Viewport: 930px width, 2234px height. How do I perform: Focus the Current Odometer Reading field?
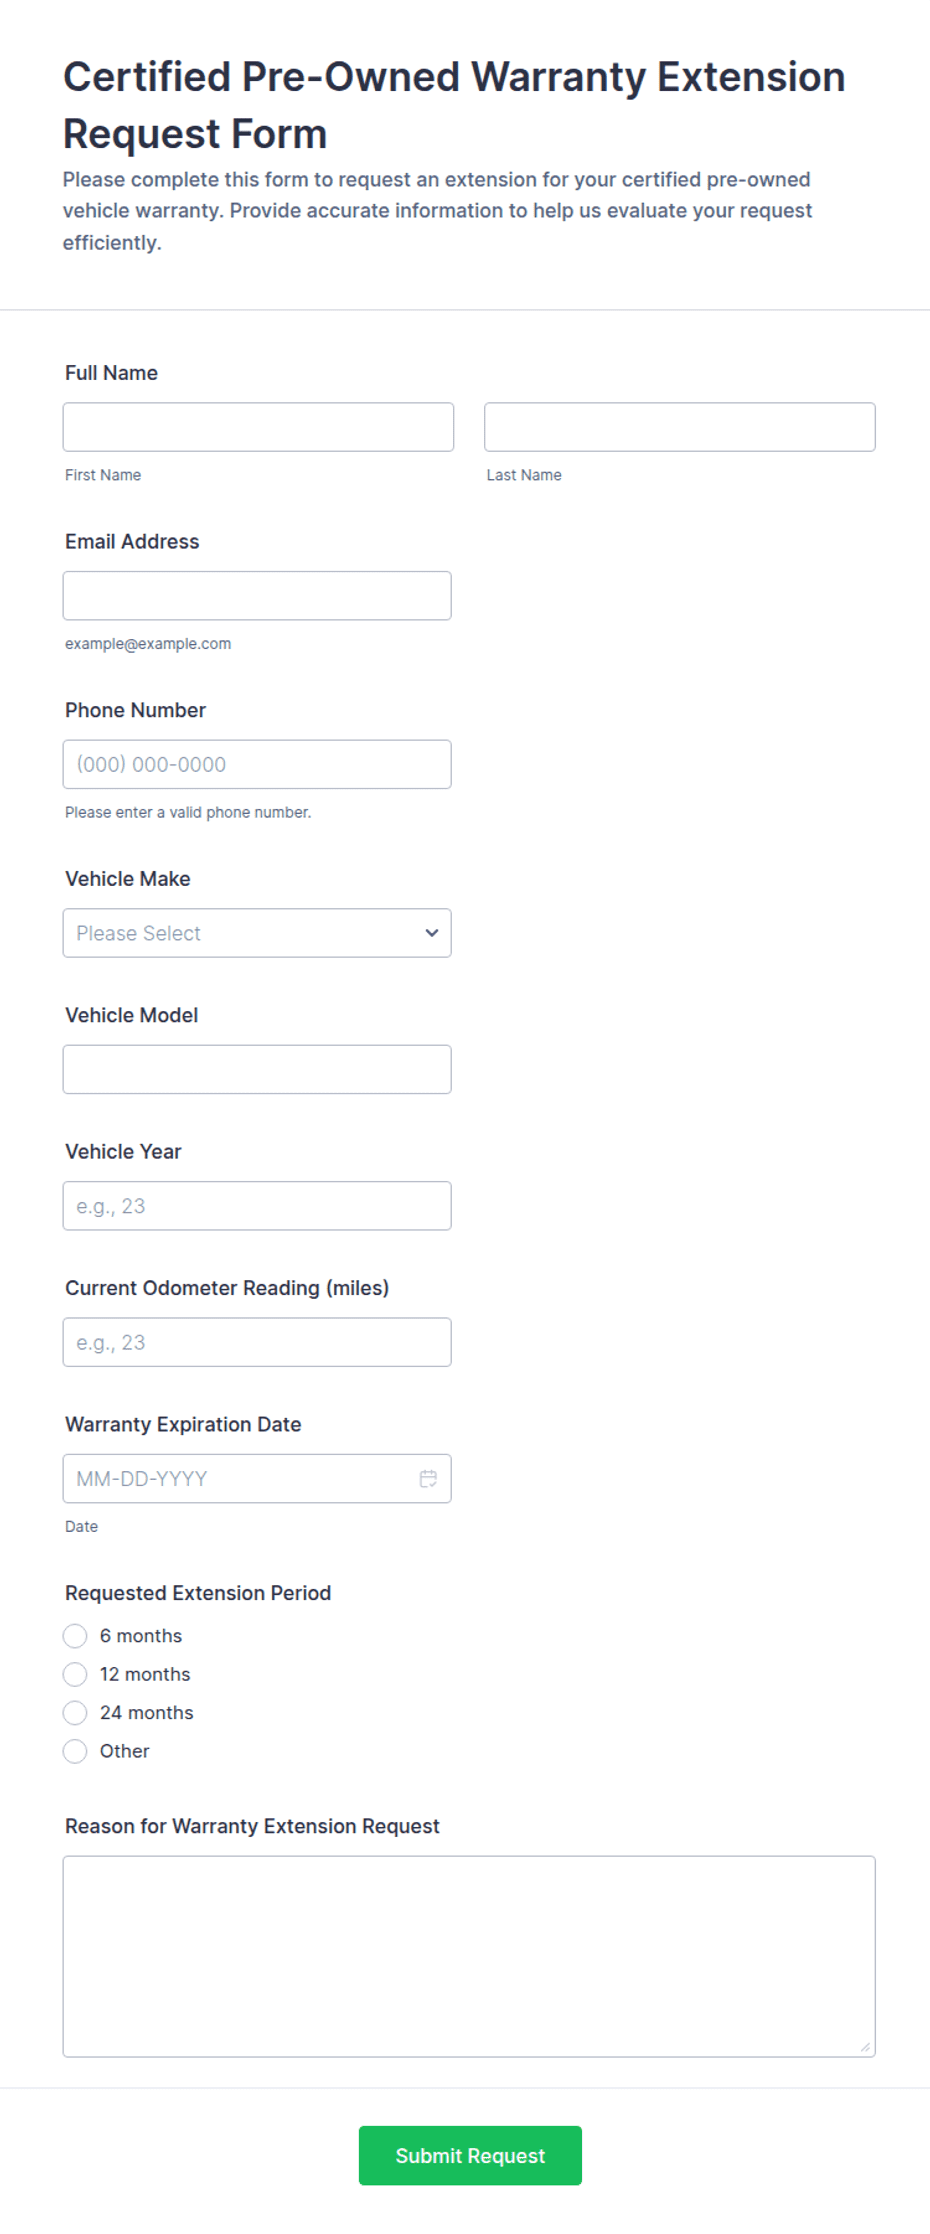pyautogui.click(x=257, y=1342)
